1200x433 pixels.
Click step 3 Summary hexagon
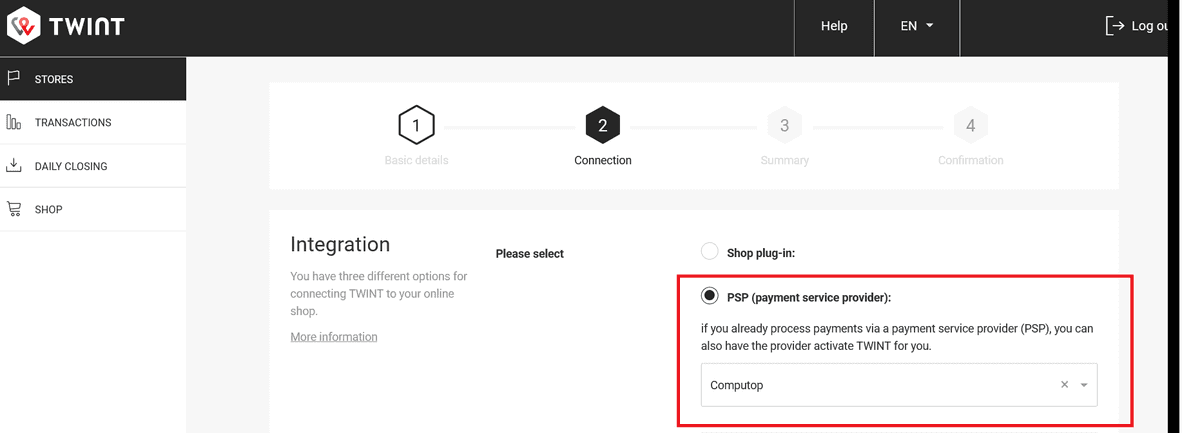(x=785, y=126)
